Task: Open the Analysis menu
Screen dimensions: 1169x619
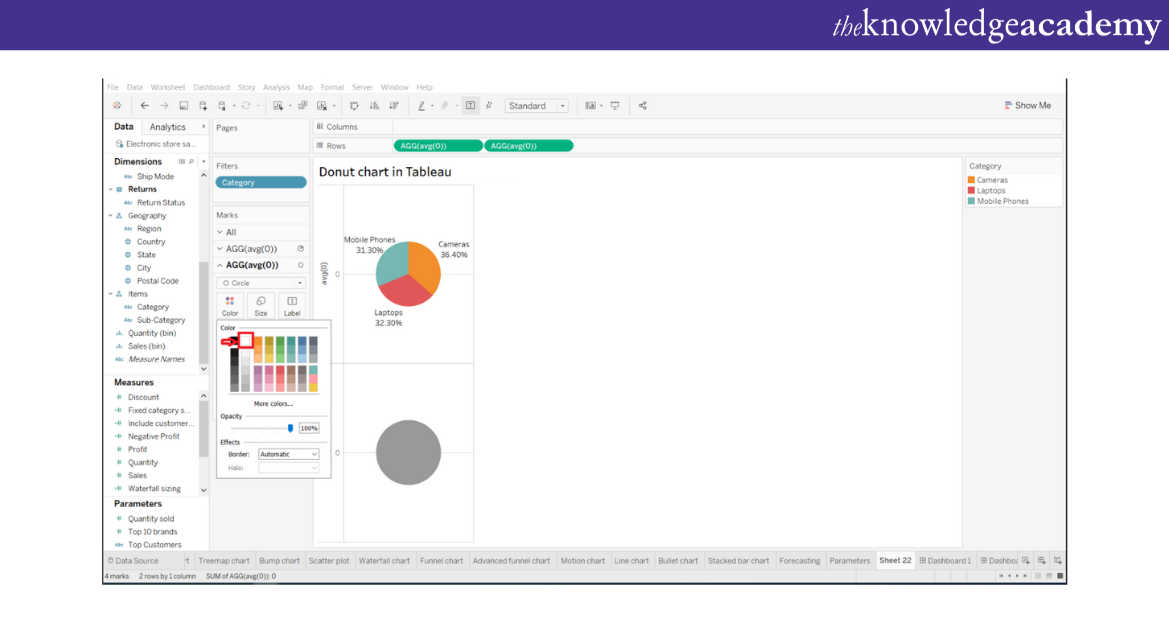Action: point(276,87)
